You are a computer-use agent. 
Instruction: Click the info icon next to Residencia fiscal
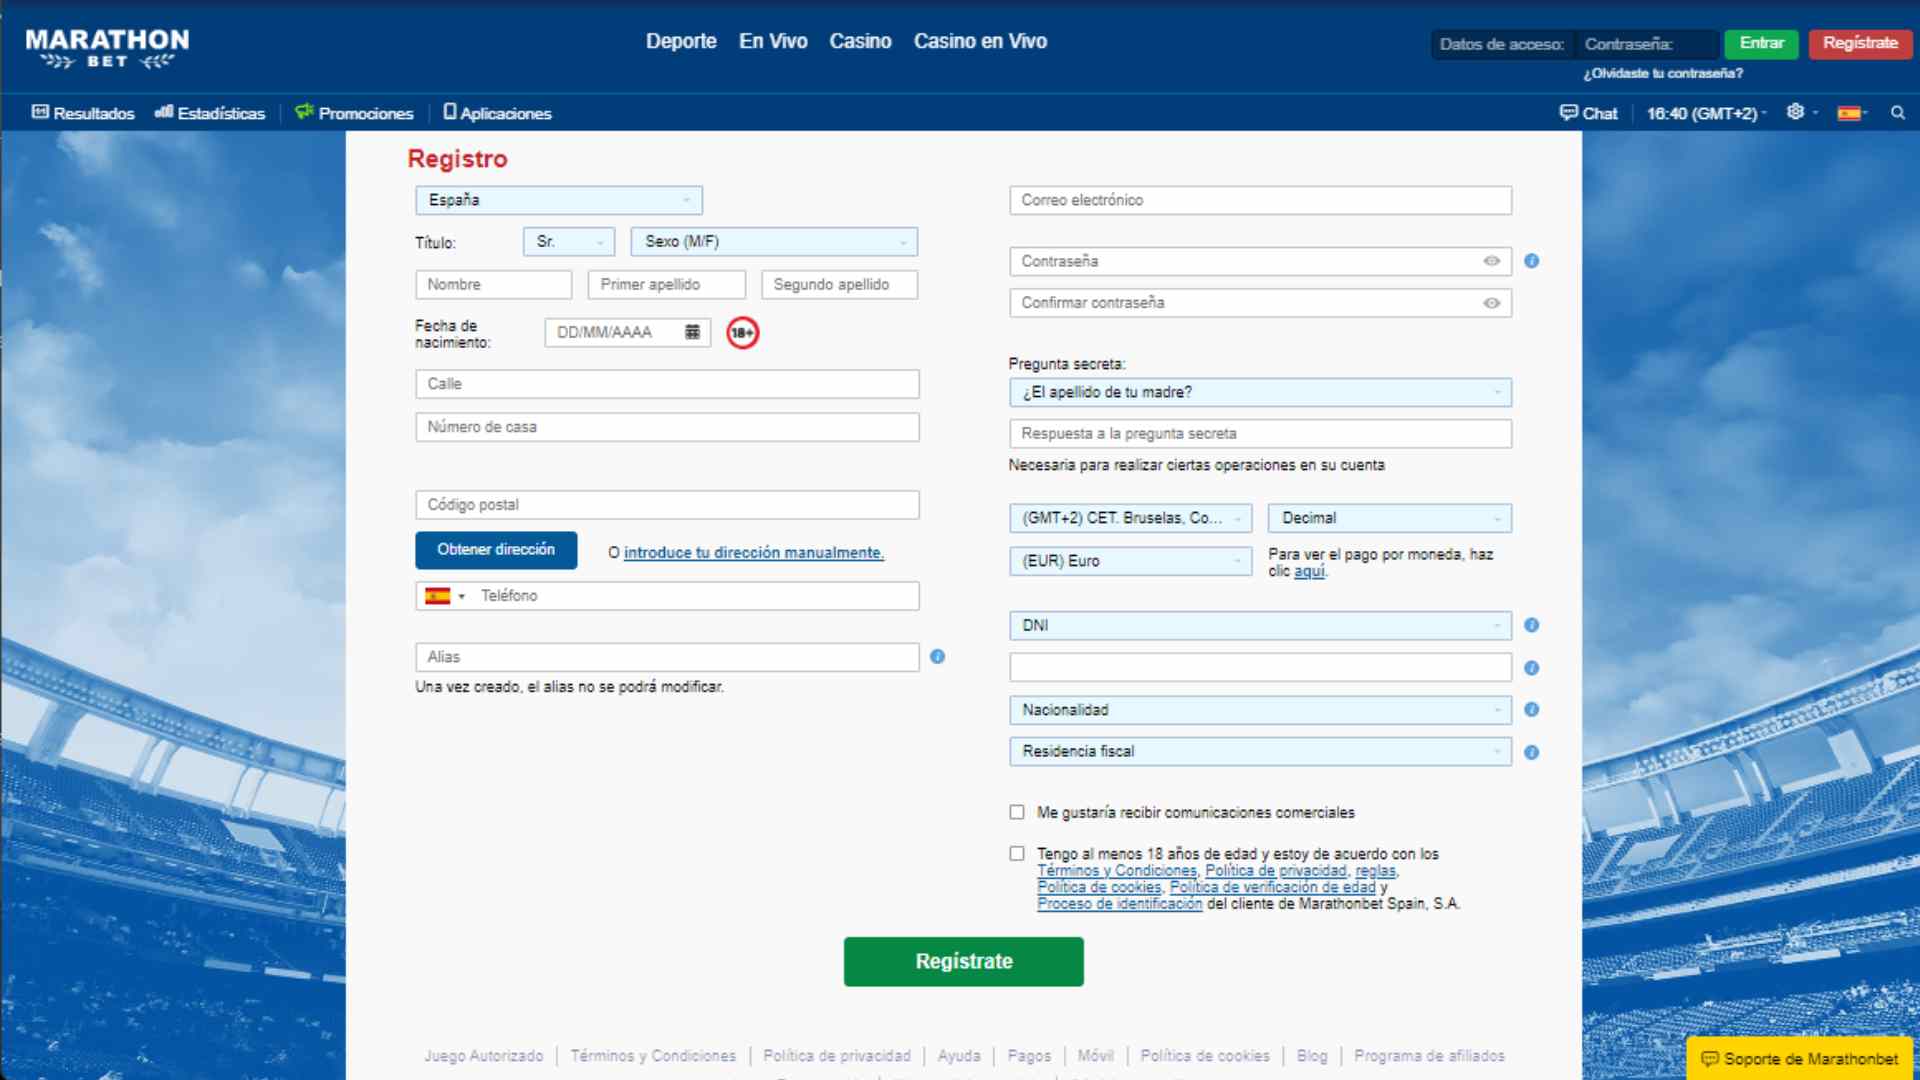(1531, 752)
